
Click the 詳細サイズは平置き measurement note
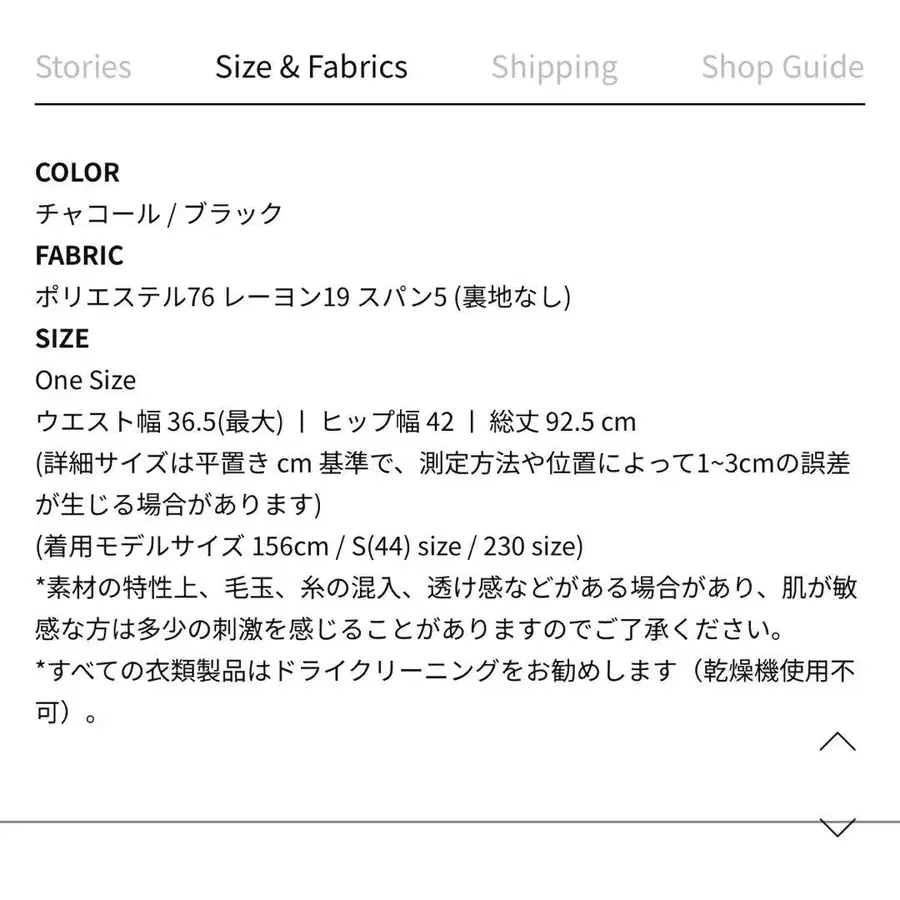pos(442,464)
